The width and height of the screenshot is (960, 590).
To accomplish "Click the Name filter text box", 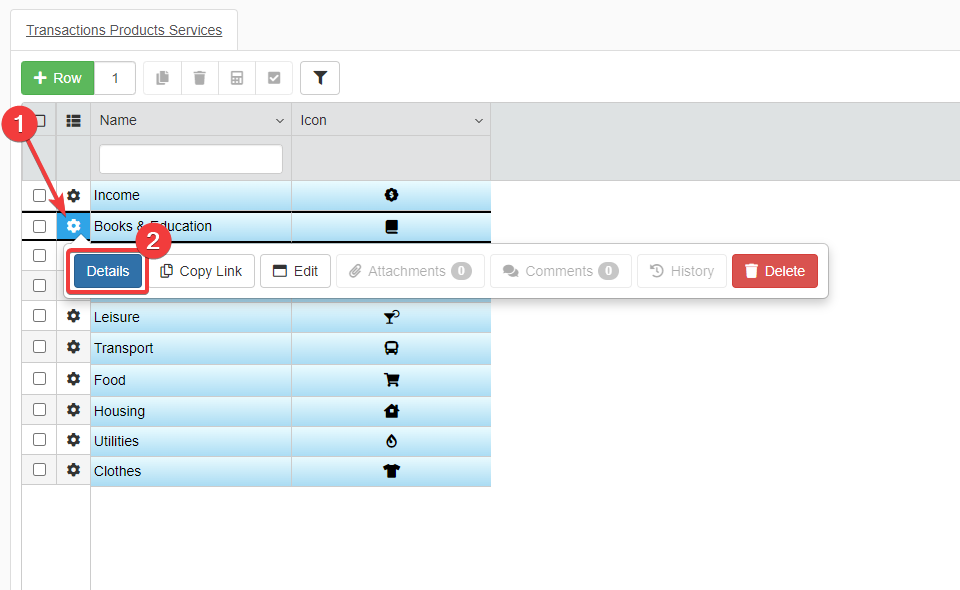I will pyautogui.click(x=191, y=159).
